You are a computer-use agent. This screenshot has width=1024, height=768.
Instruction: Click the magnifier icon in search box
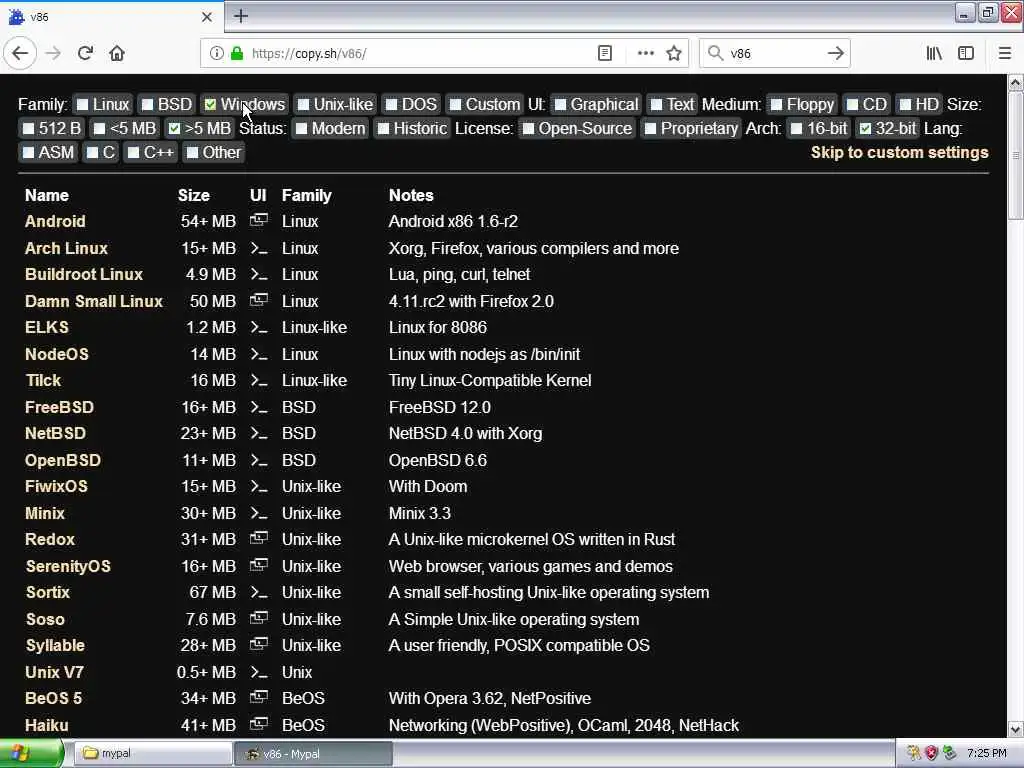(715, 53)
